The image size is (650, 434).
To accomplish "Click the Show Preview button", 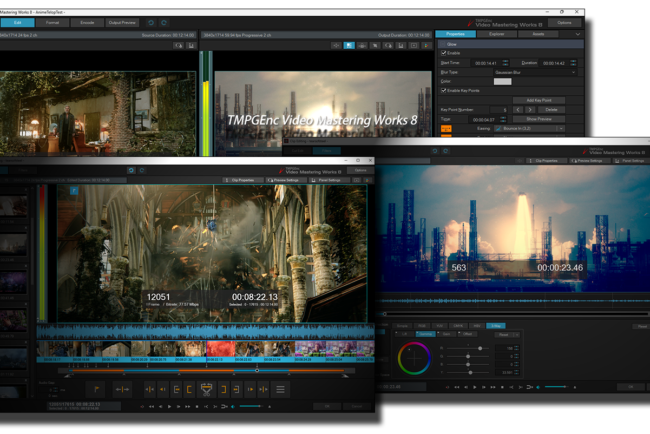I will coord(538,119).
